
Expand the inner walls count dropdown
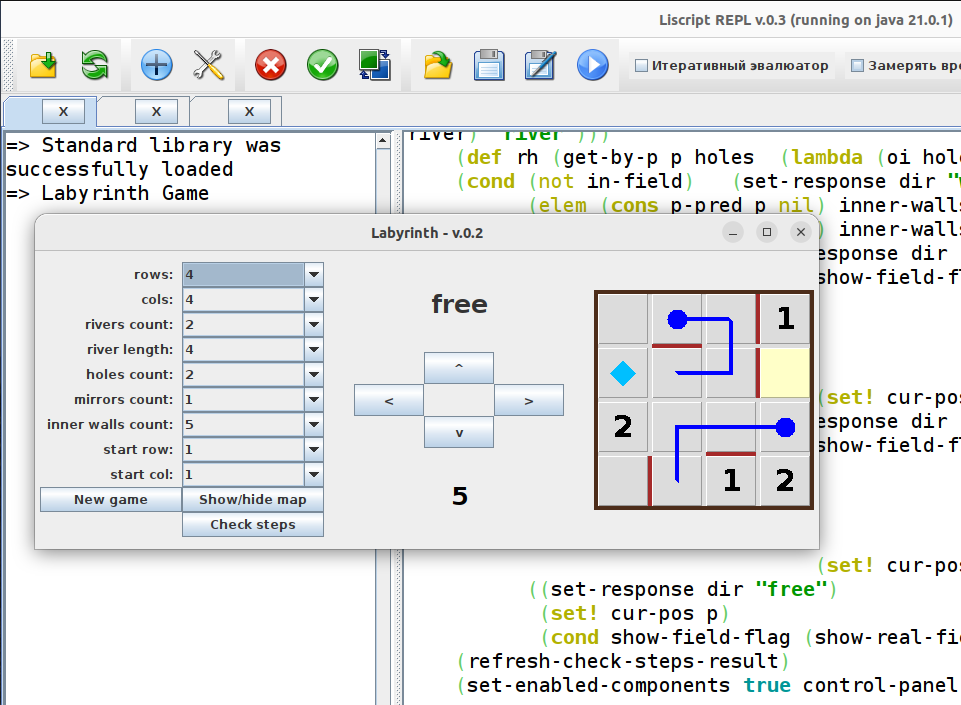[313, 425]
